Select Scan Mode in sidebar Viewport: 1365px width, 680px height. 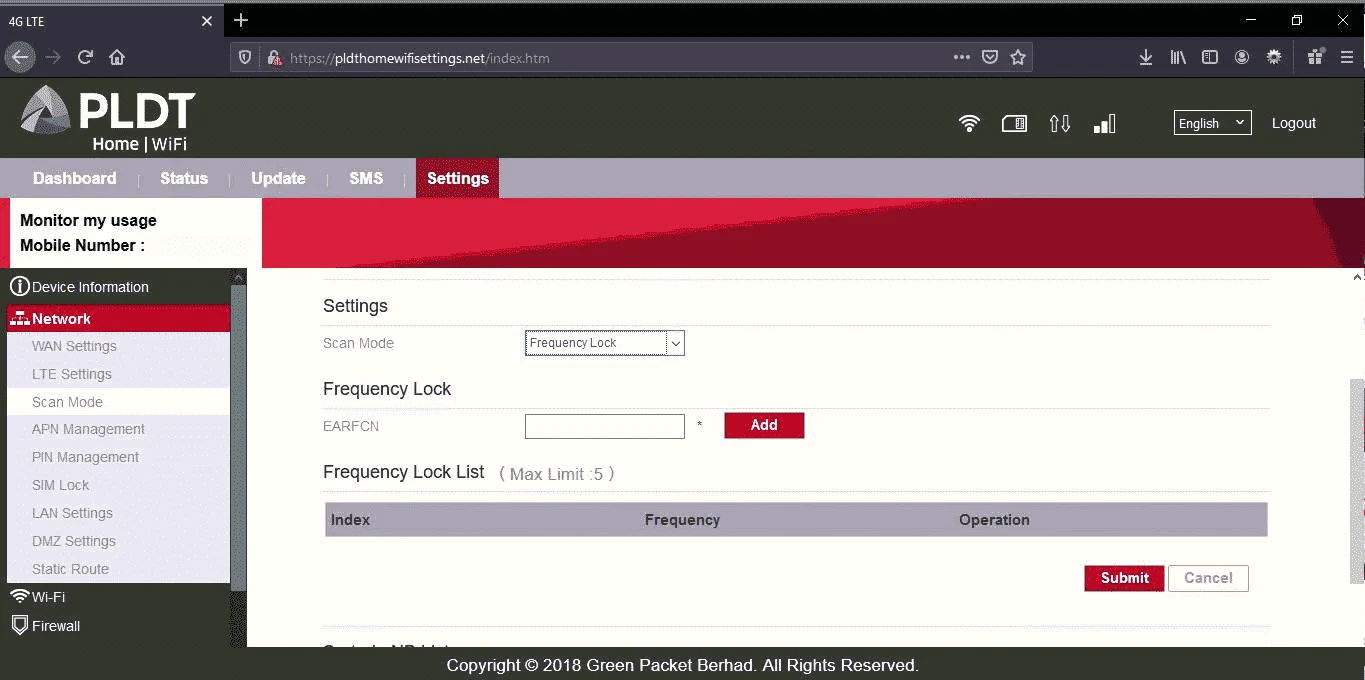(x=118, y=402)
